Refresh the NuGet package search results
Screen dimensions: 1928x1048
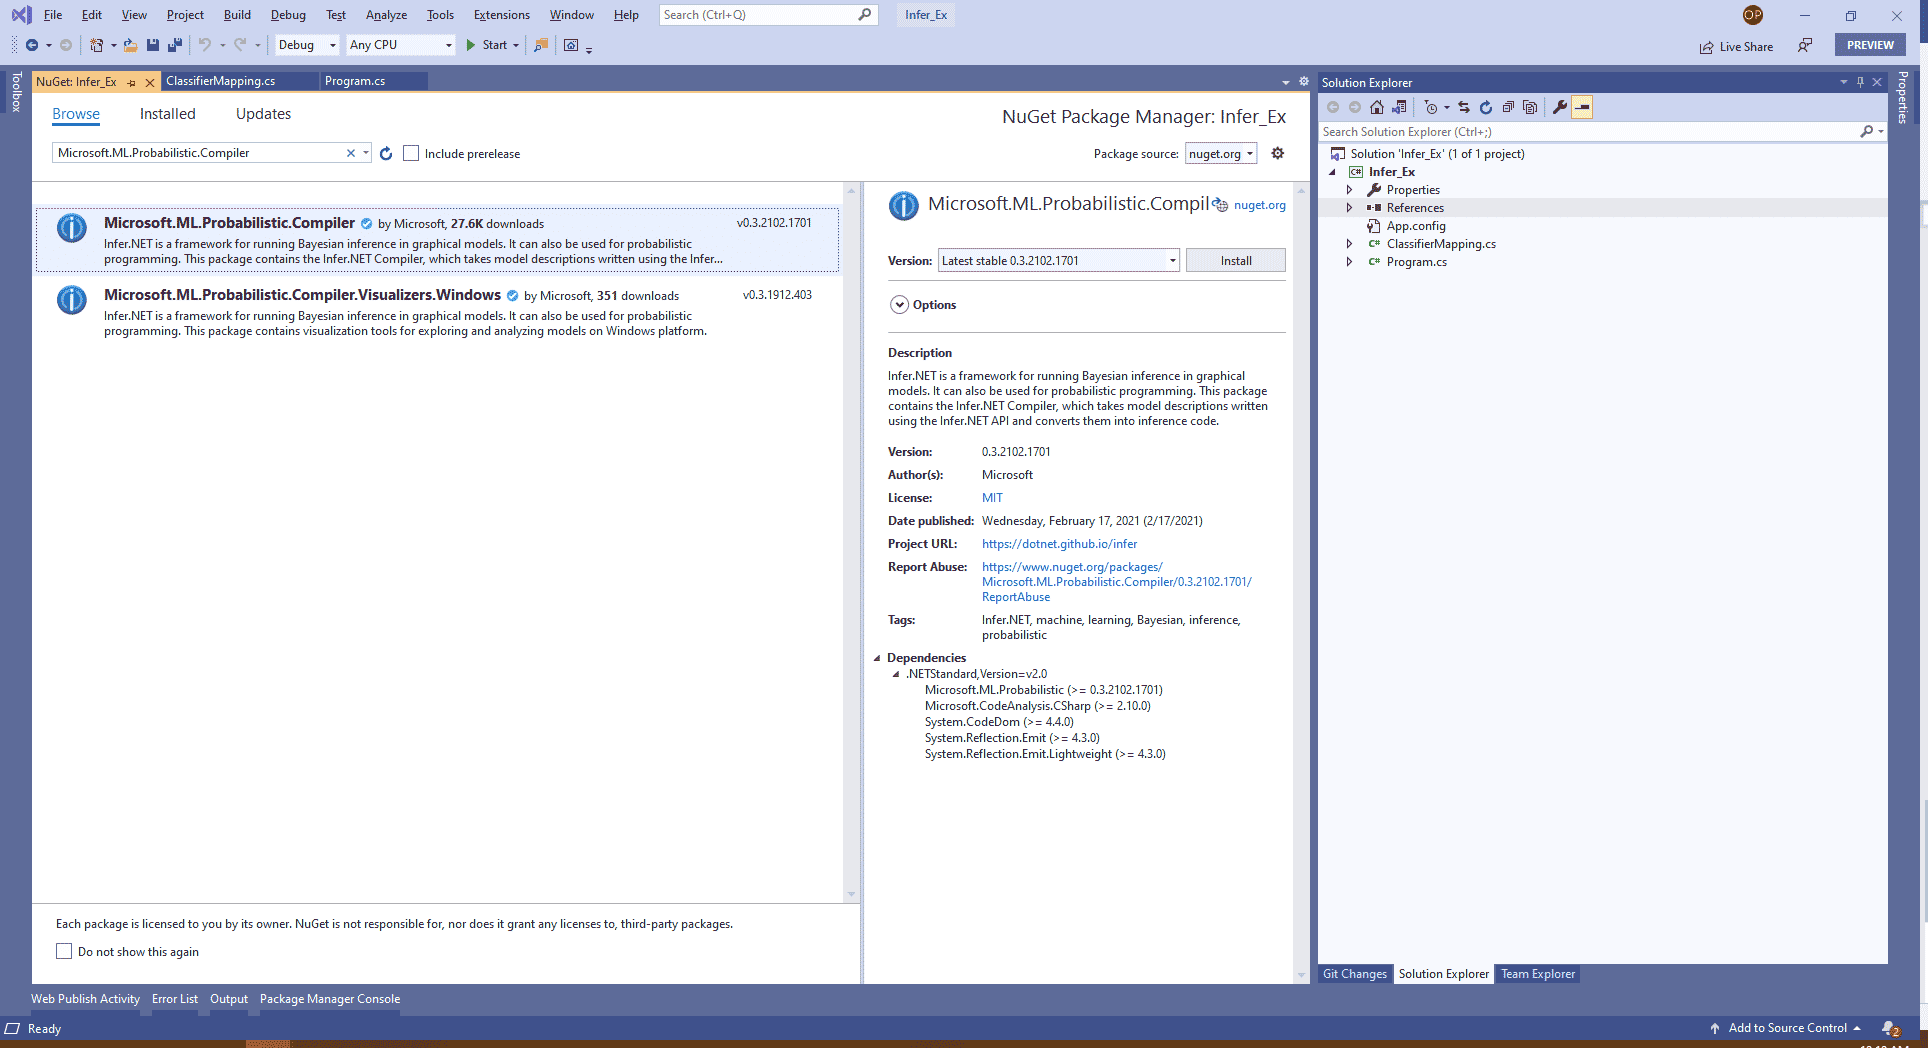click(x=386, y=153)
